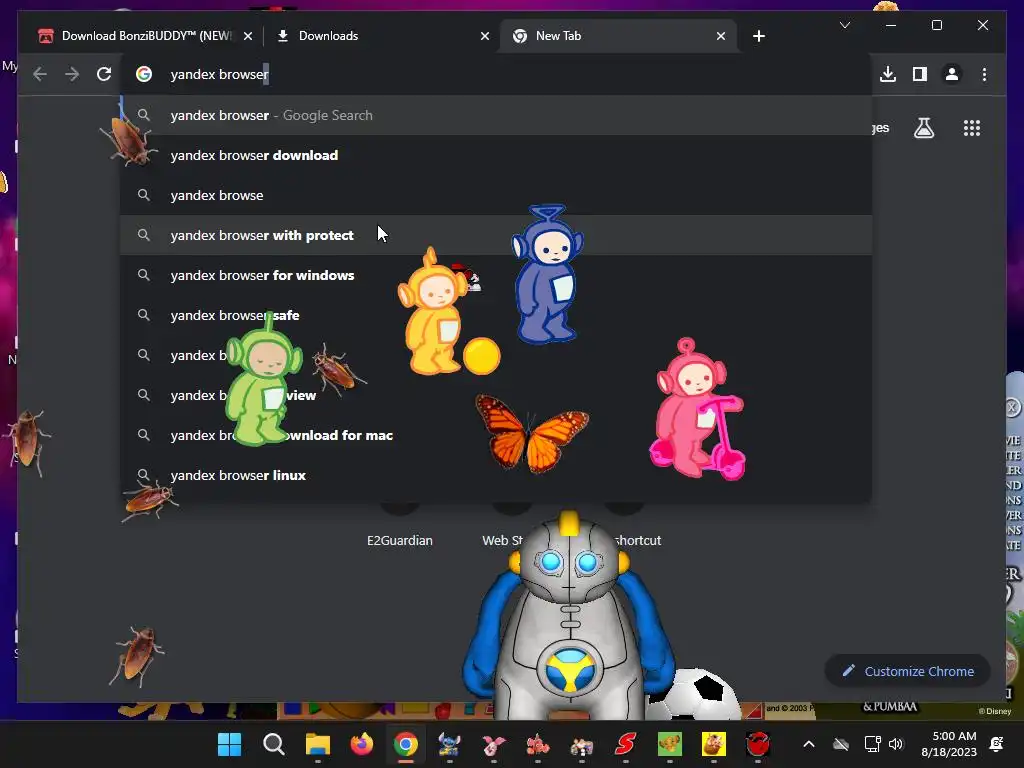Open the Stitch taskbar app

pyautogui.click(x=449, y=744)
